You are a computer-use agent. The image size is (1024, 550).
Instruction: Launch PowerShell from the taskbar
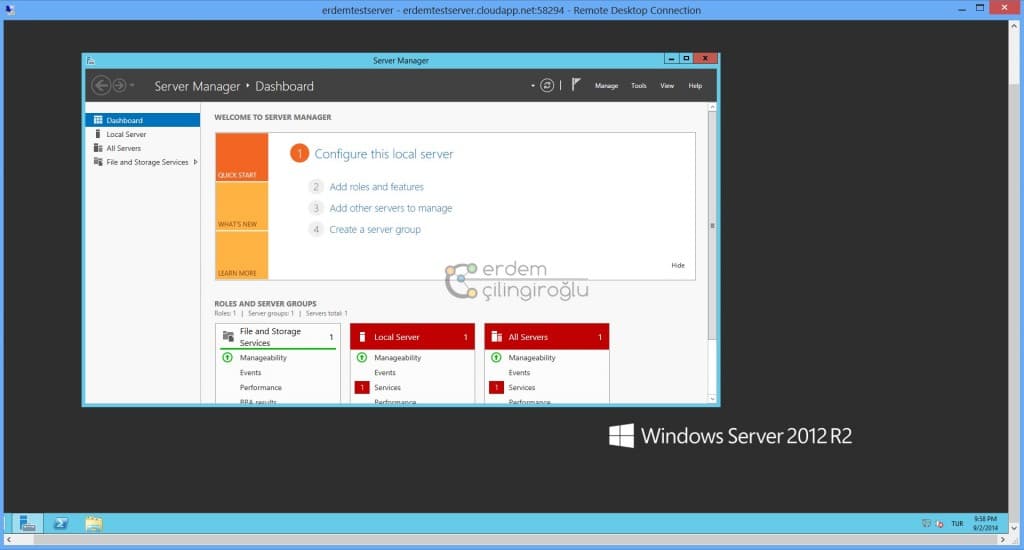click(x=61, y=523)
